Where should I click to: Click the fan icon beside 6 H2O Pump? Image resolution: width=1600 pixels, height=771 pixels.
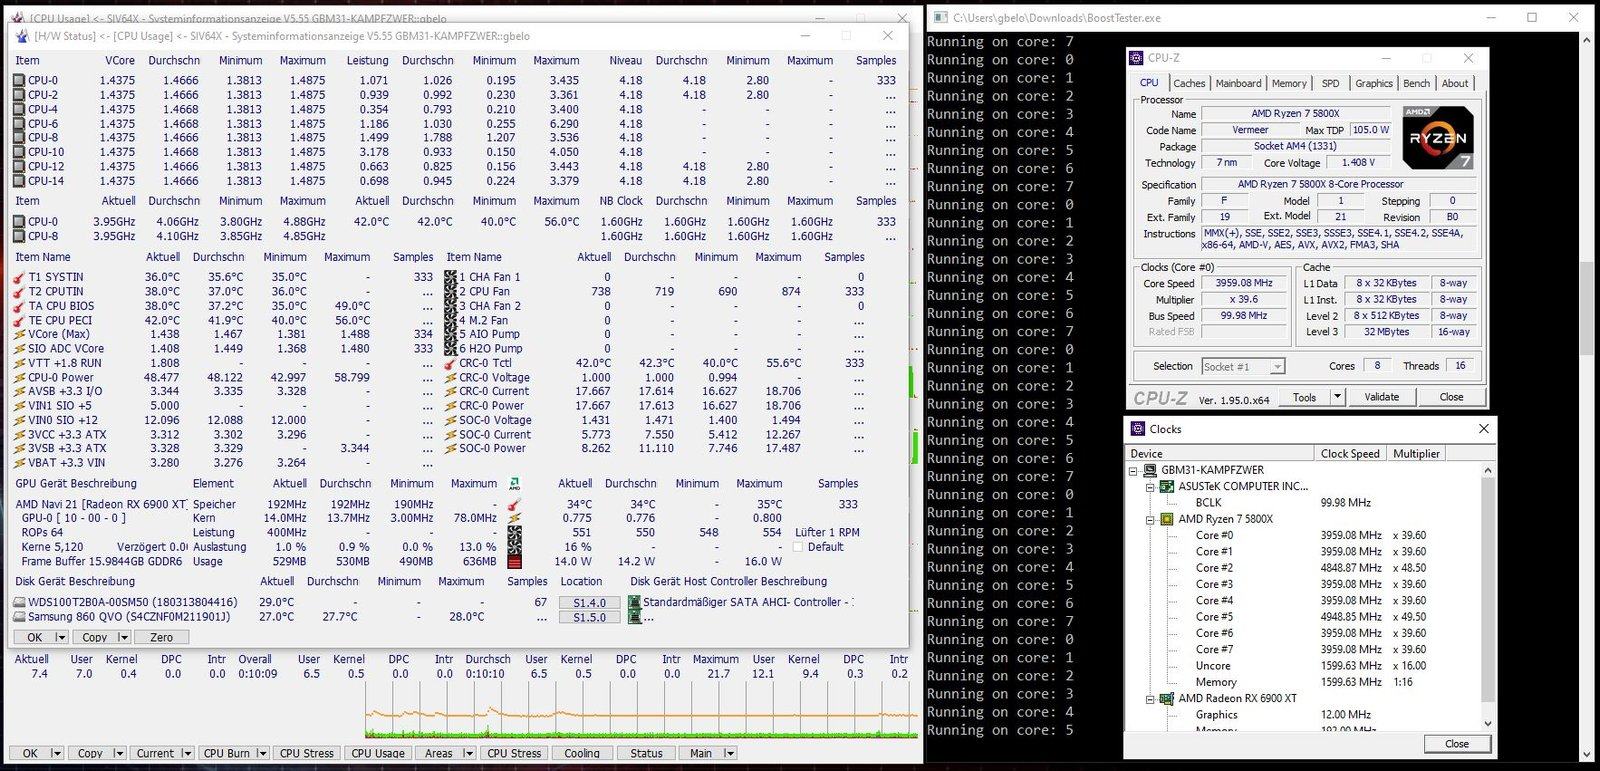450,348
